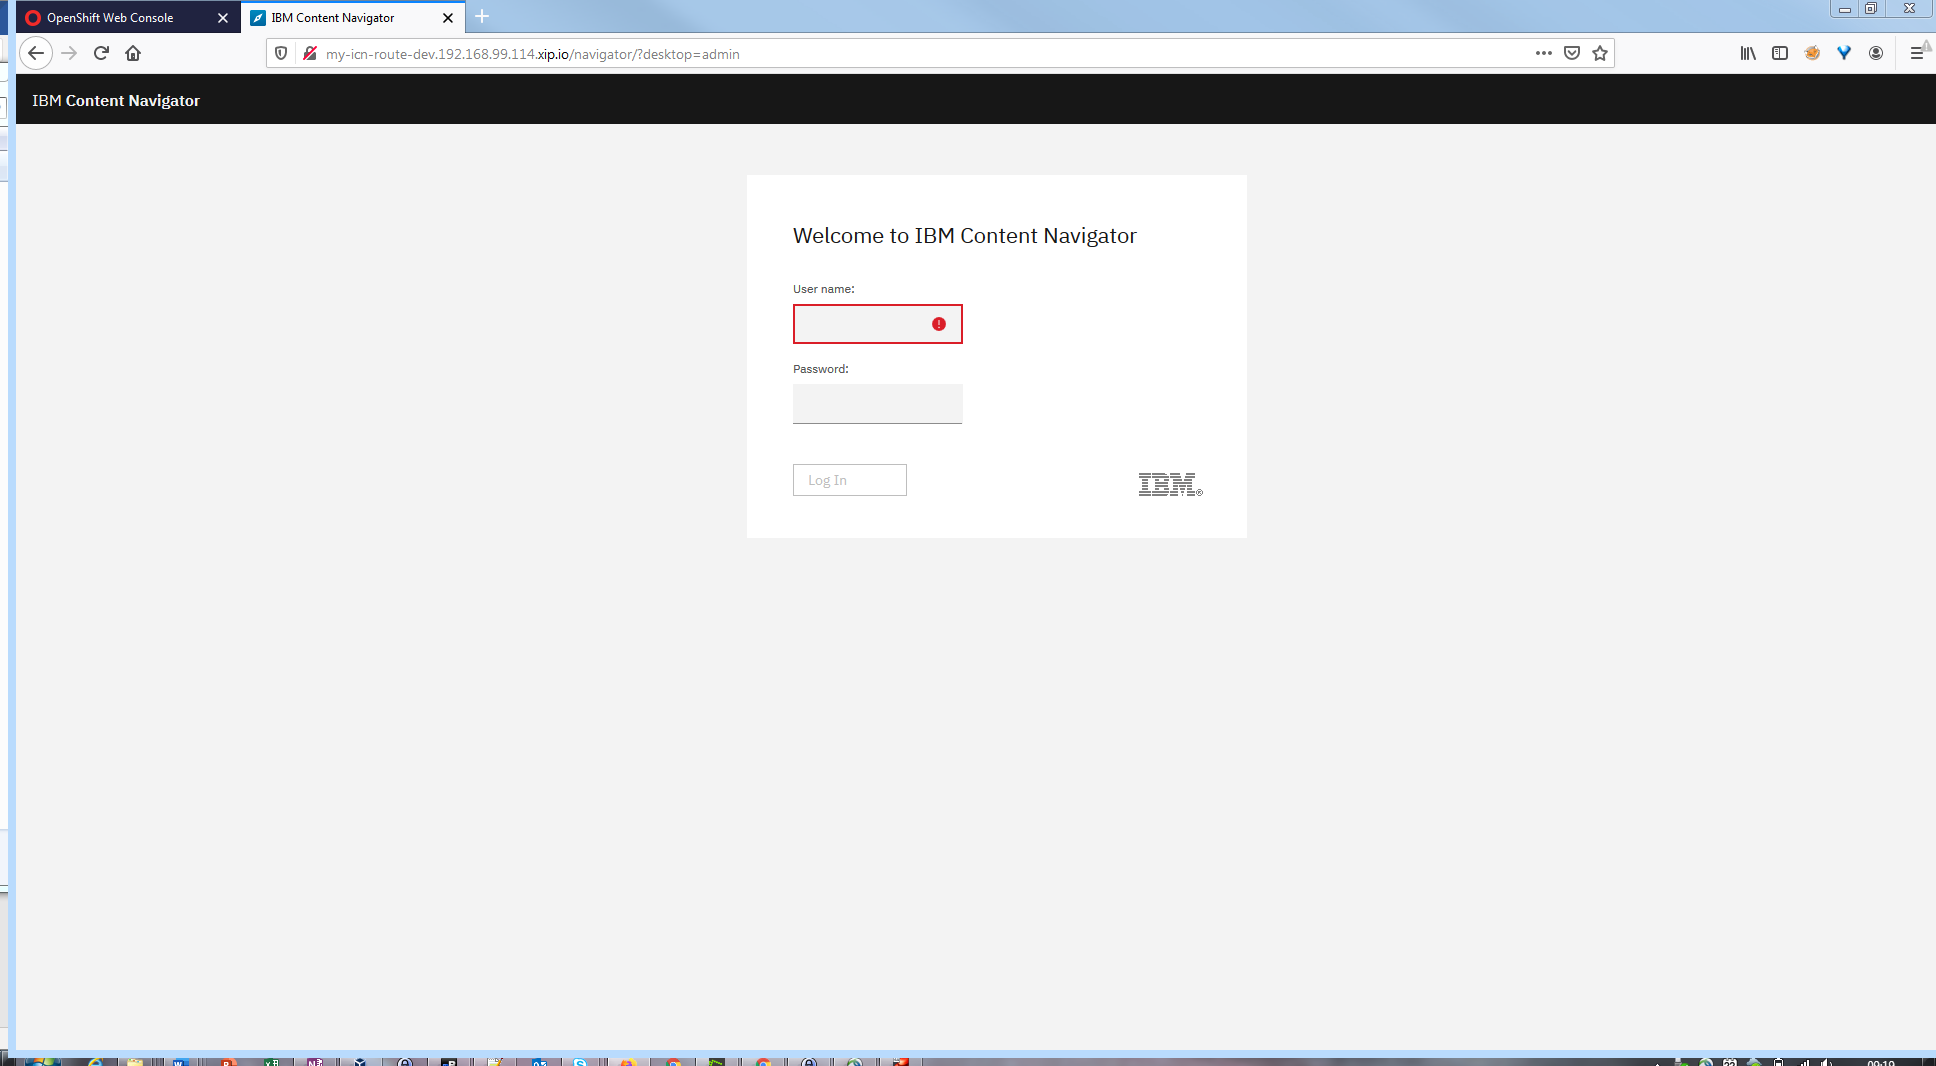Click inside the Password field
1936x1066 pixels.
pyautogui.click(x=877, y=403)
